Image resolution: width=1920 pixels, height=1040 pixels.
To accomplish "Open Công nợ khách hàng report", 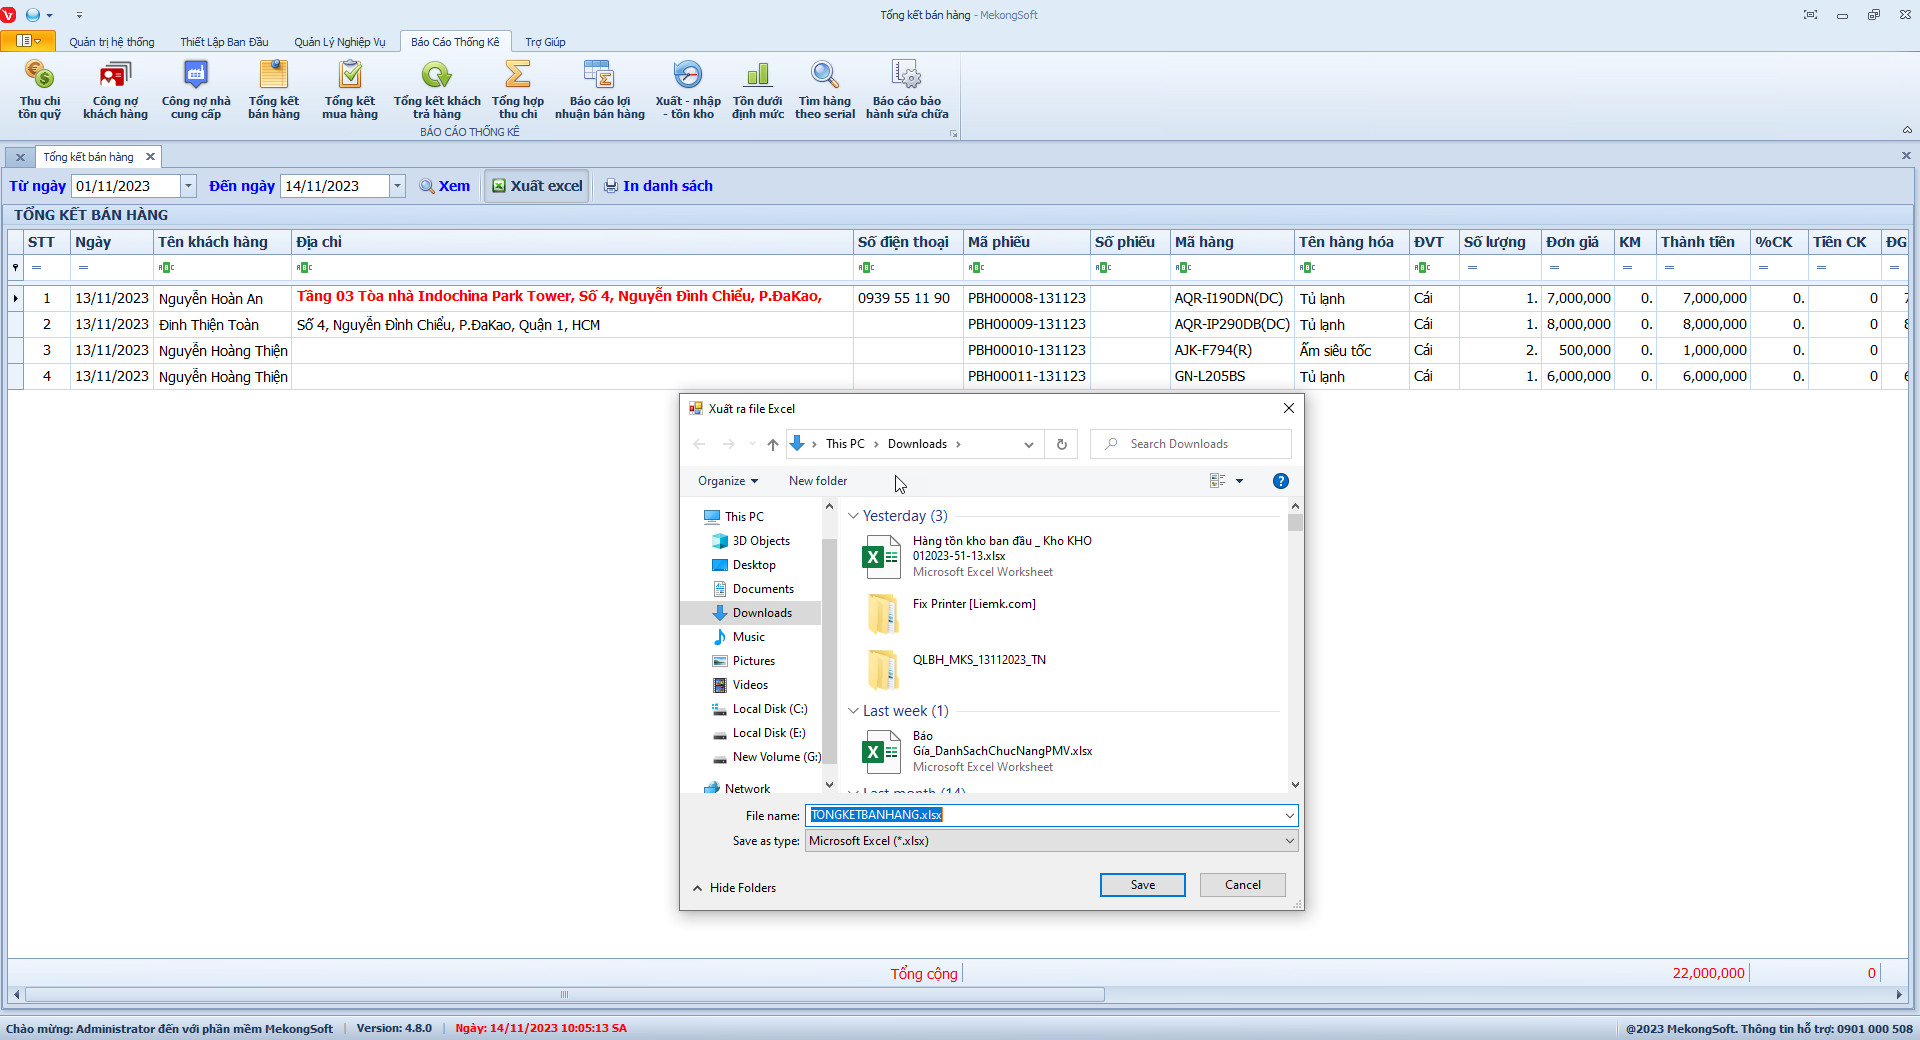I will (x=115, y=90).
